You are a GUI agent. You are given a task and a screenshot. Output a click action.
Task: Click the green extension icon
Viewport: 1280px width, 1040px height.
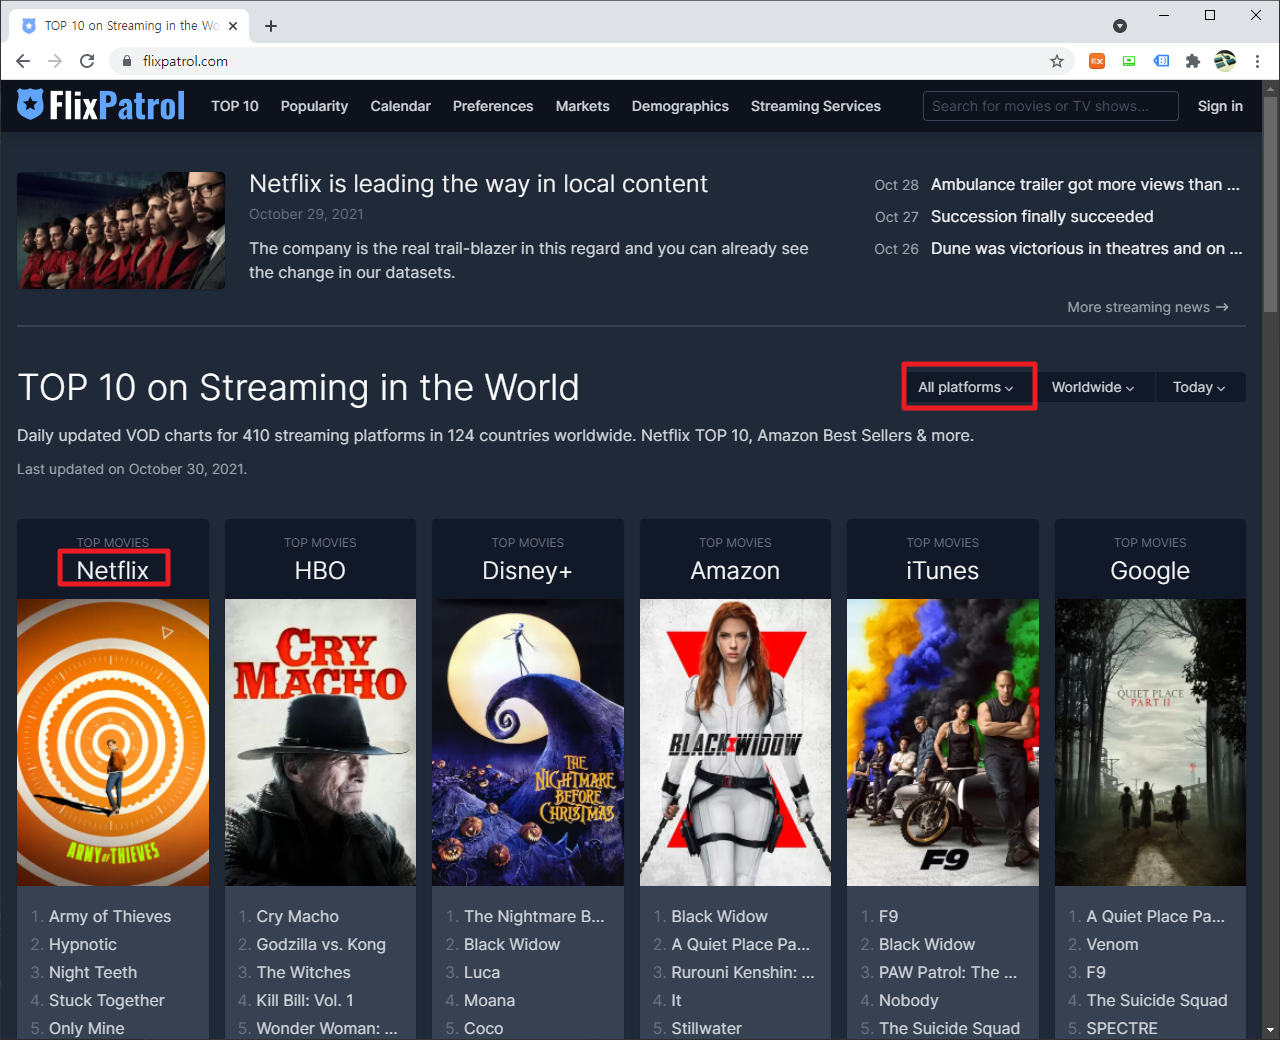(1129, 61)
